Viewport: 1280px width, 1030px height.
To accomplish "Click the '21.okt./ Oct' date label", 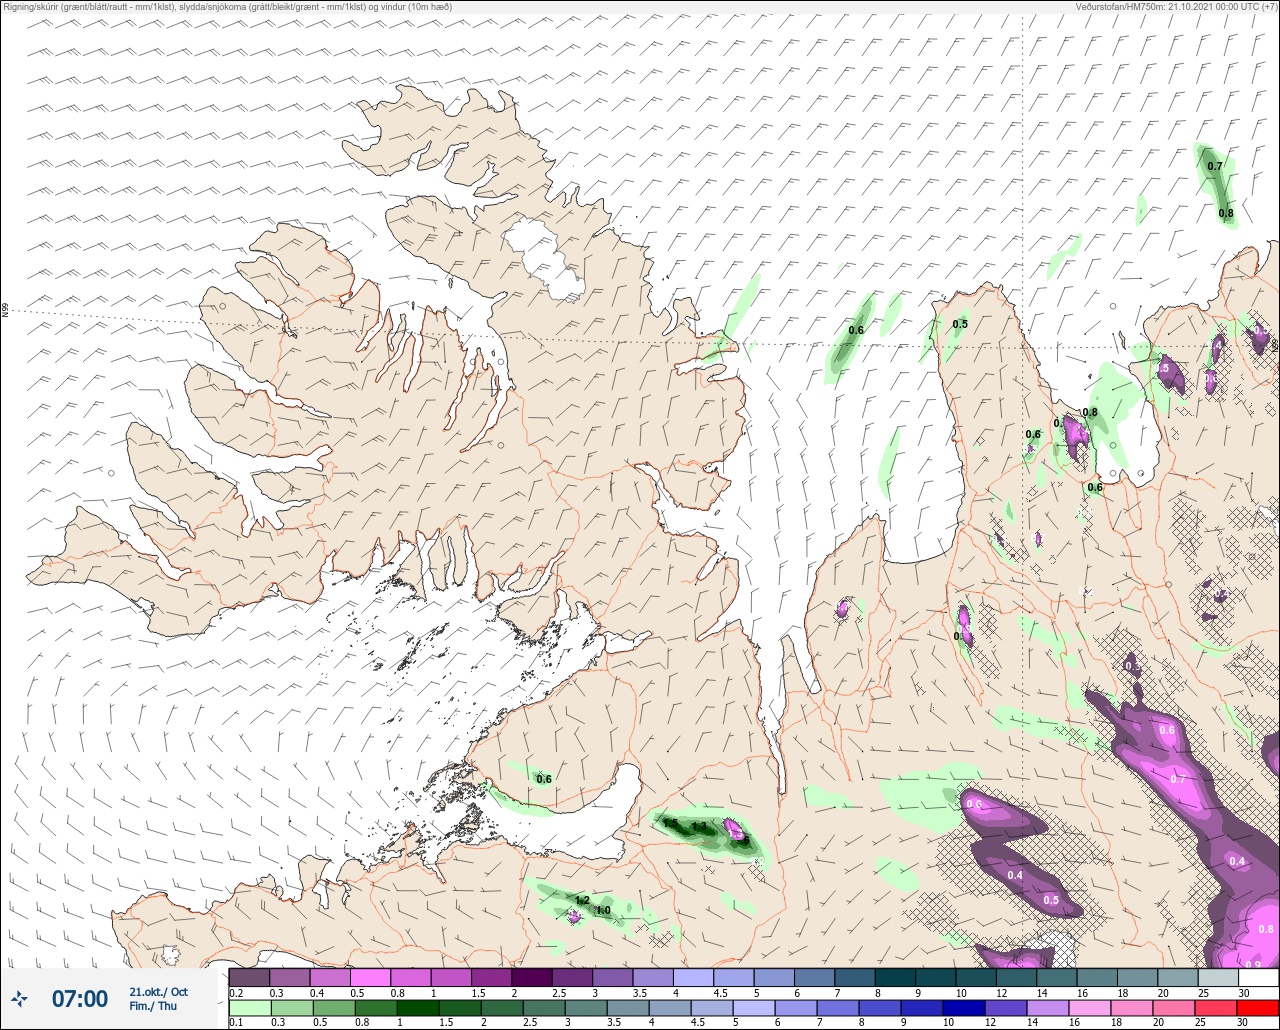I will (x=158, y=991).
